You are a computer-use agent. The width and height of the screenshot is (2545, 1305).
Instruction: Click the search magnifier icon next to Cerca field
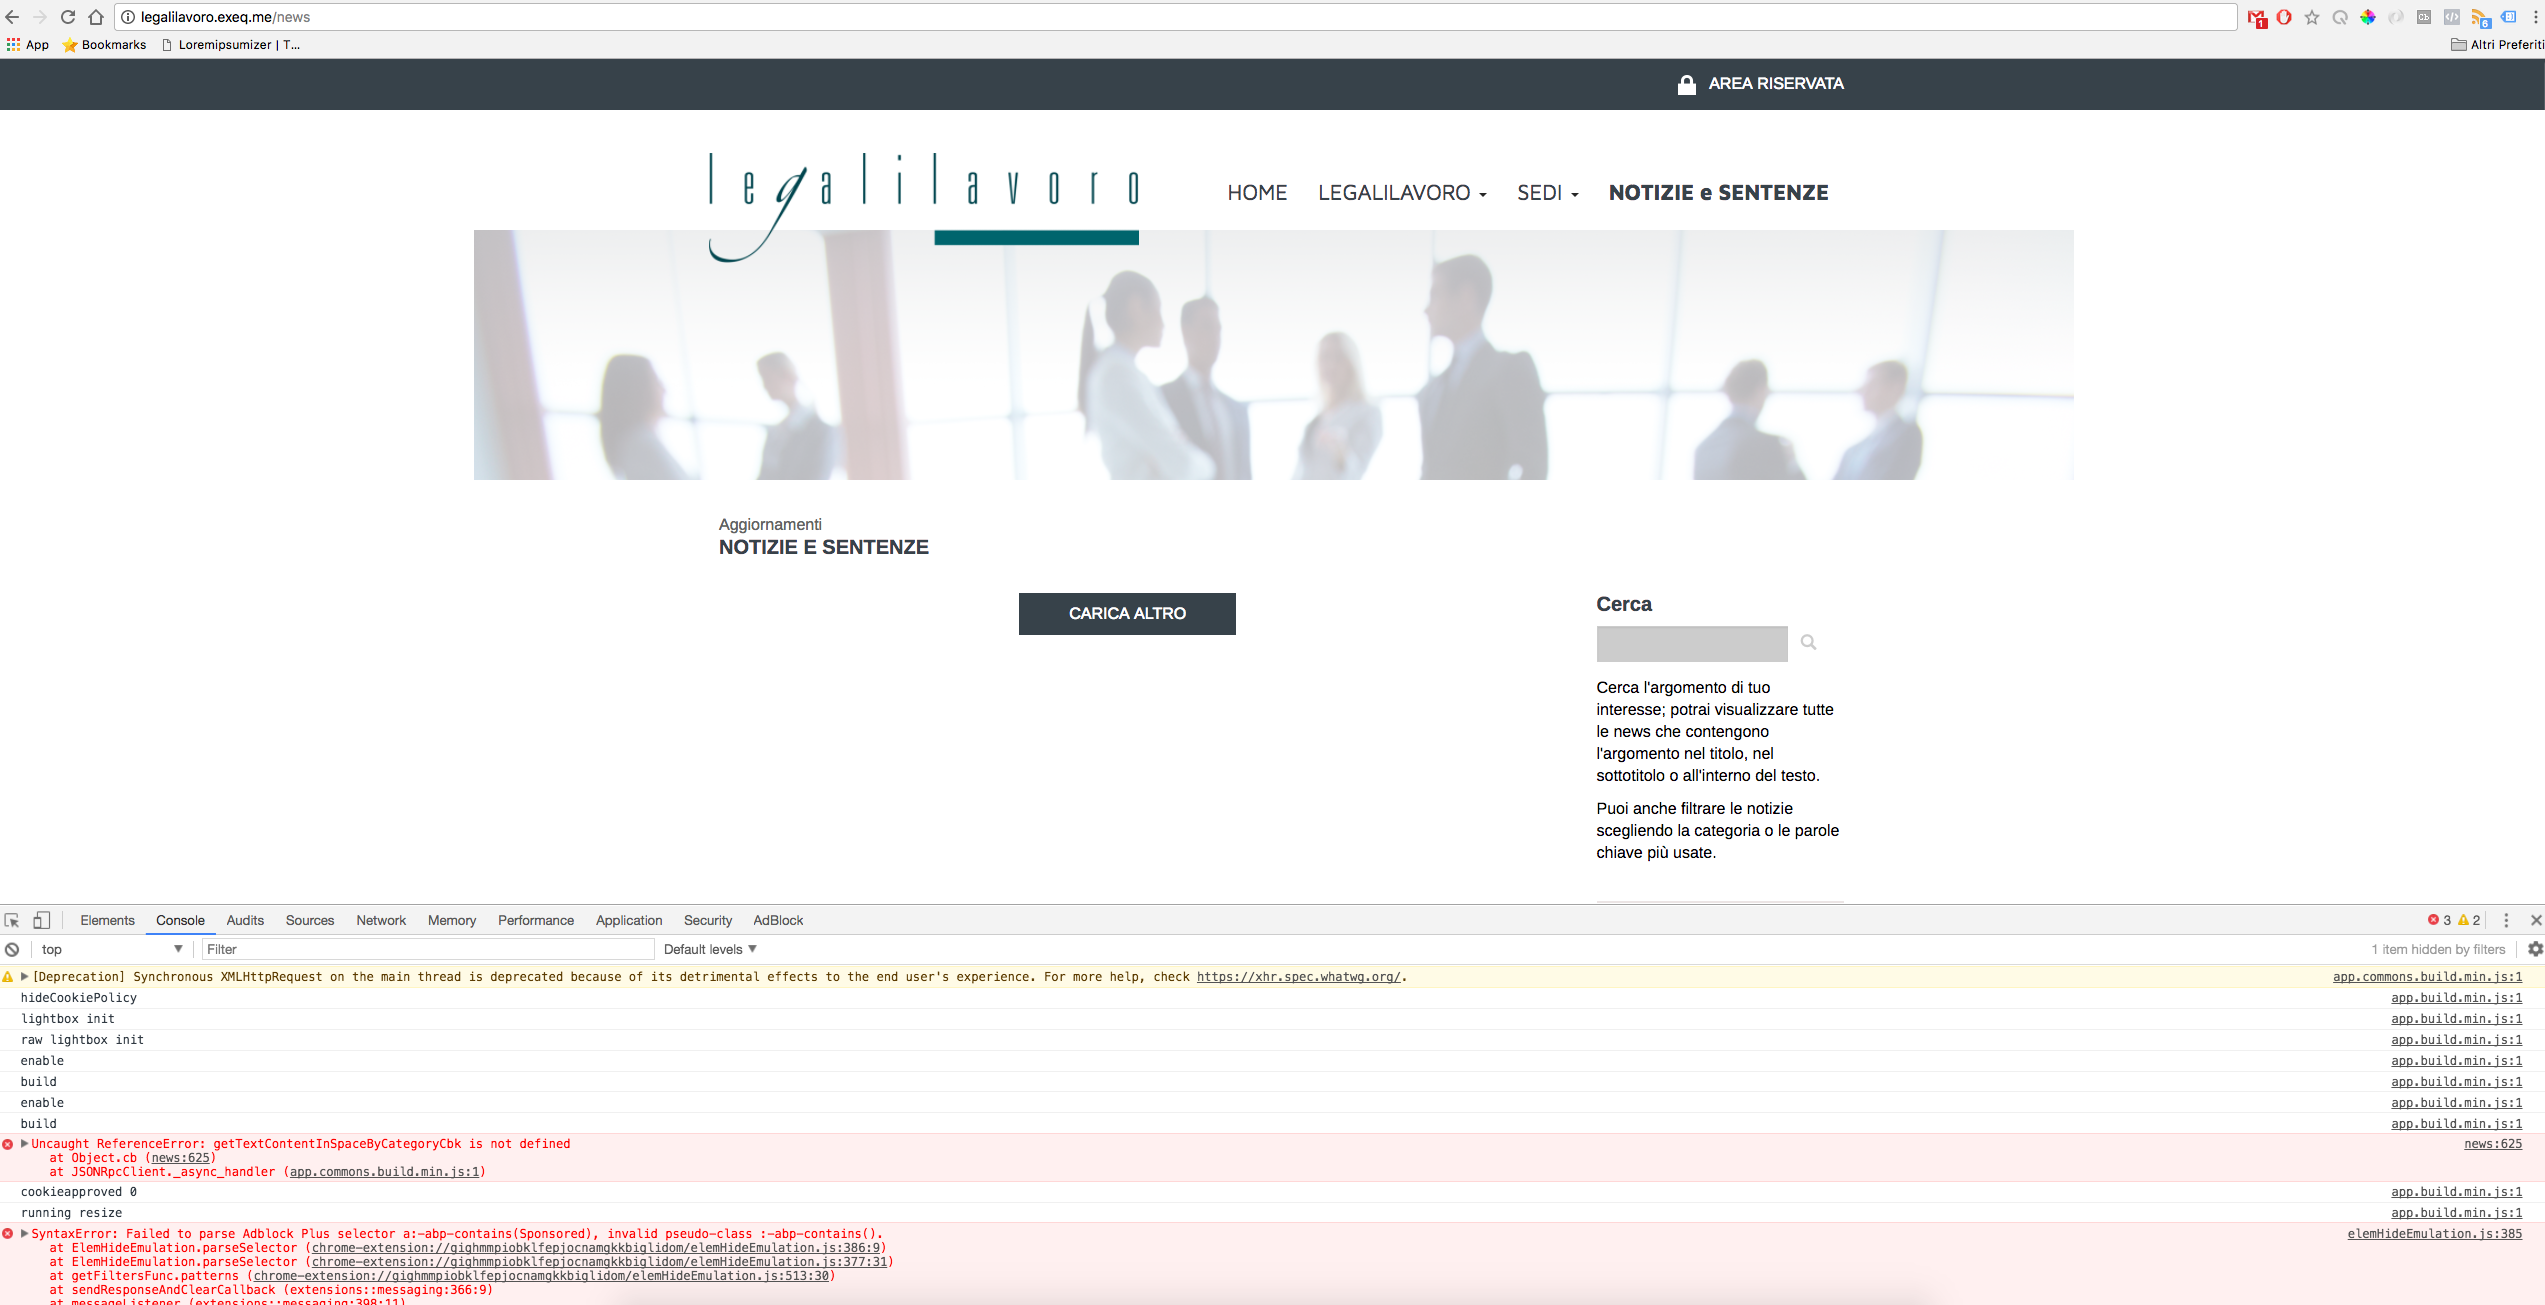coord(1808,642)
